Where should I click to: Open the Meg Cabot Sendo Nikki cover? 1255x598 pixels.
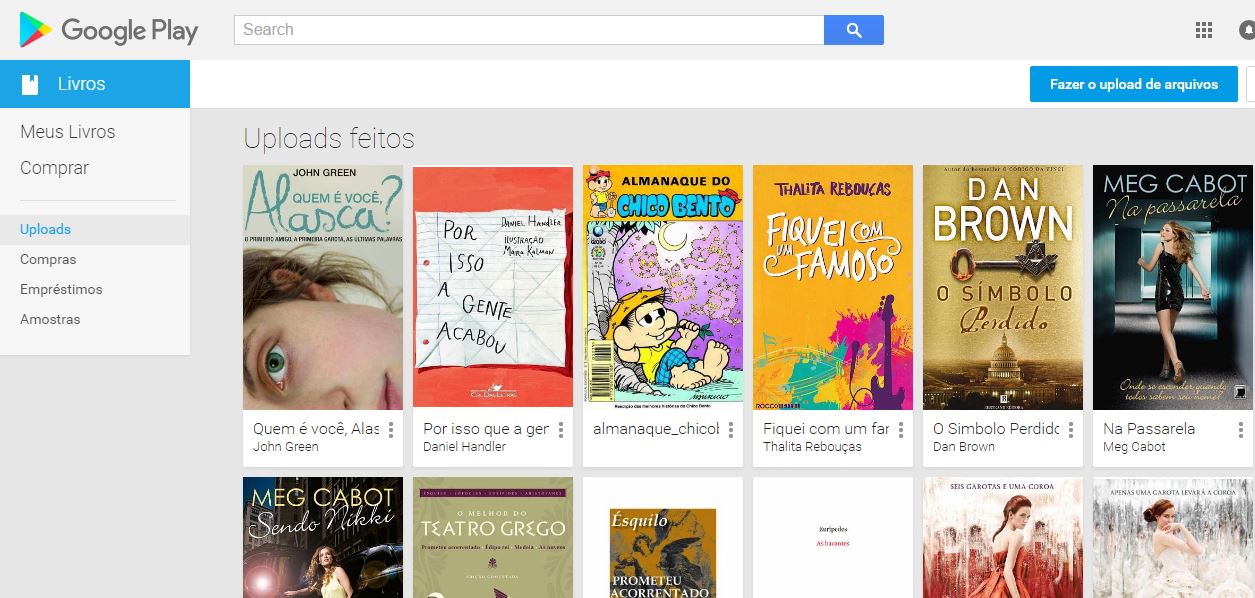coord(323,538)
